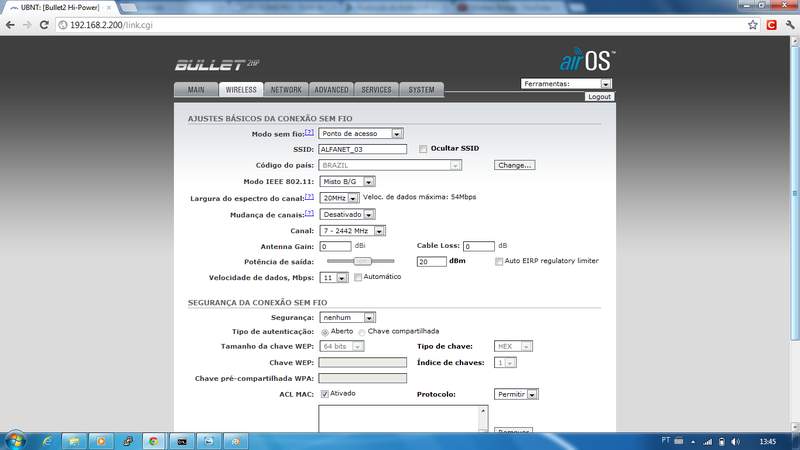
Task: Open Windows Explorer folder on taskbar
Action: click(74, 441)
